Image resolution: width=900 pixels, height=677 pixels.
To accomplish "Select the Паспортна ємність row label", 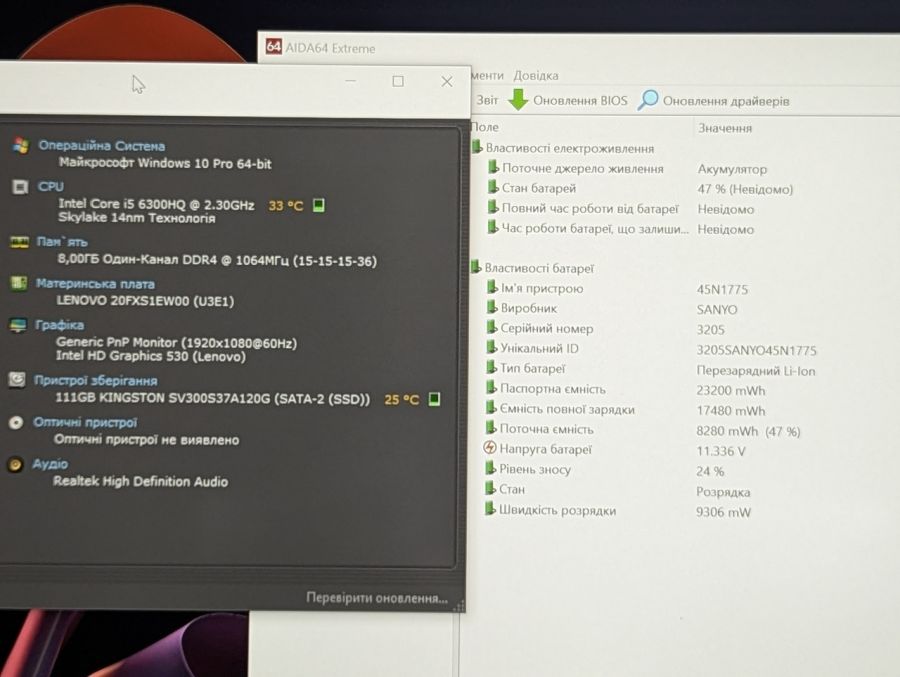I will (x=553, y=389).
